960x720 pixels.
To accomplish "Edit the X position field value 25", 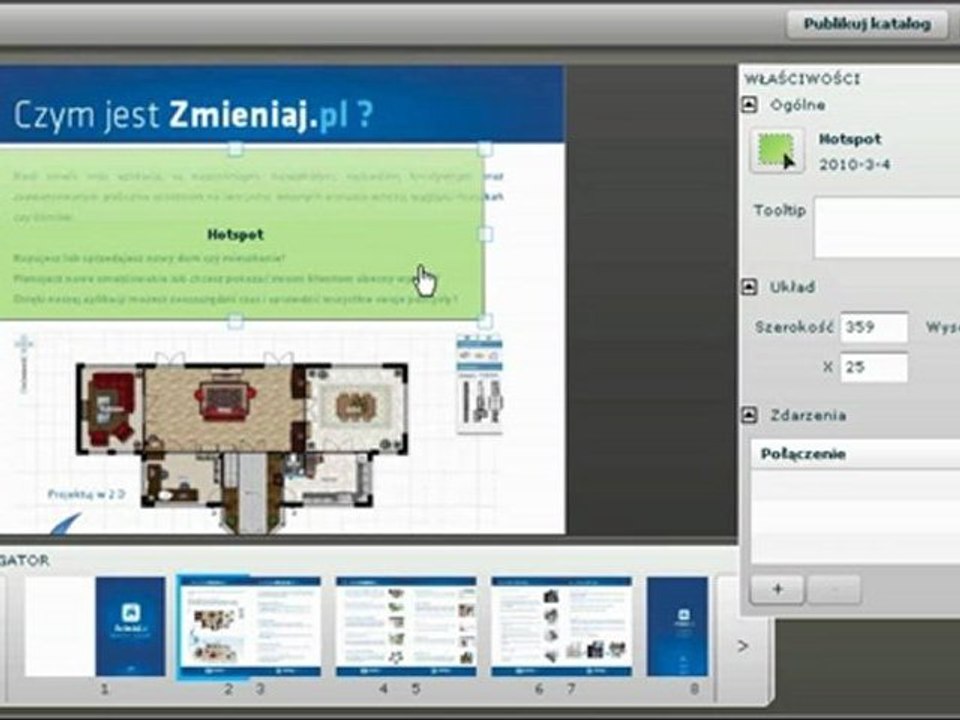I will tap(874, 367).
